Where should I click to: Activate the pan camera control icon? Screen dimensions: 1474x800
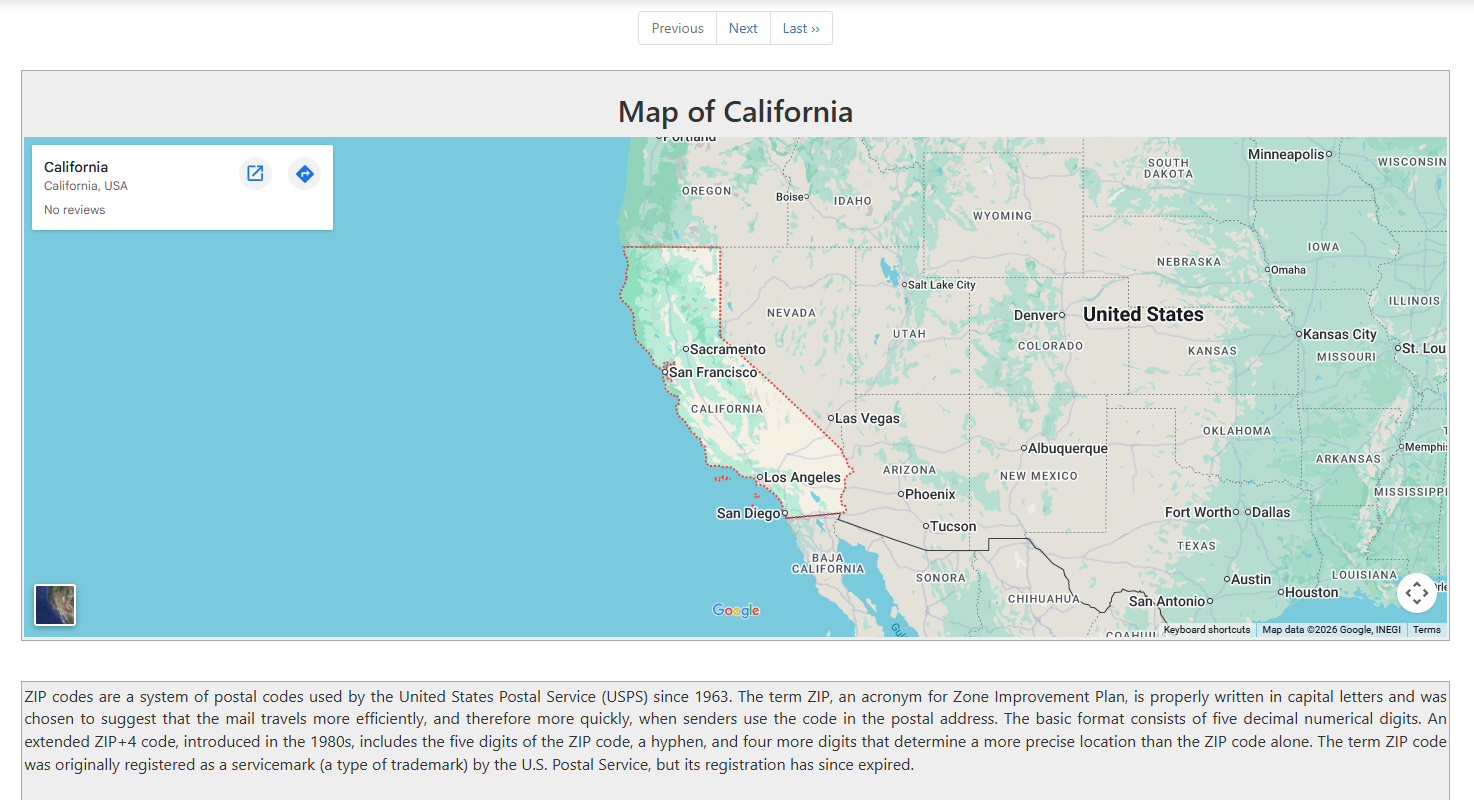pos(1417,593)
